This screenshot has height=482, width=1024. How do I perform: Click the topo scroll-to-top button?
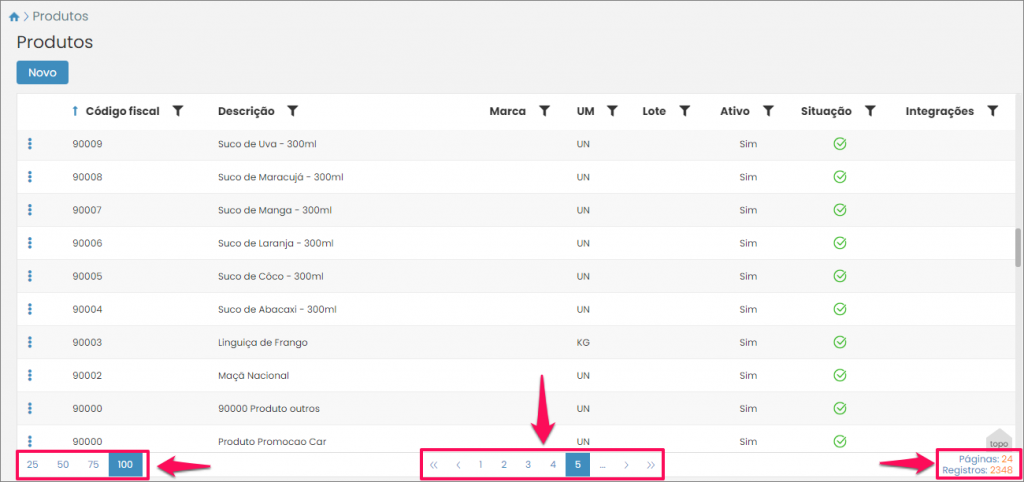998,441
